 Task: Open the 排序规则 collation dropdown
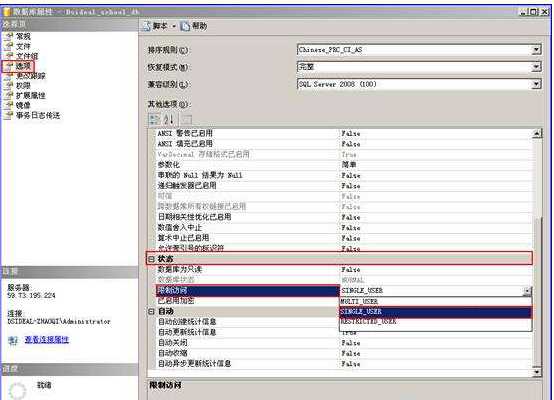click(536, 50)
